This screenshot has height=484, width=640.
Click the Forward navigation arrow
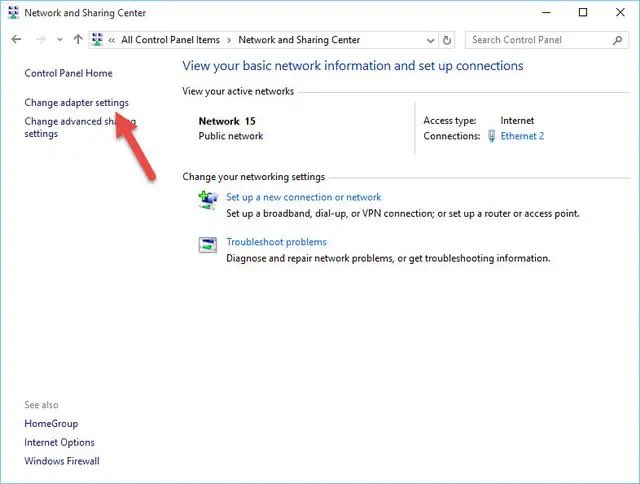point(40,40)
